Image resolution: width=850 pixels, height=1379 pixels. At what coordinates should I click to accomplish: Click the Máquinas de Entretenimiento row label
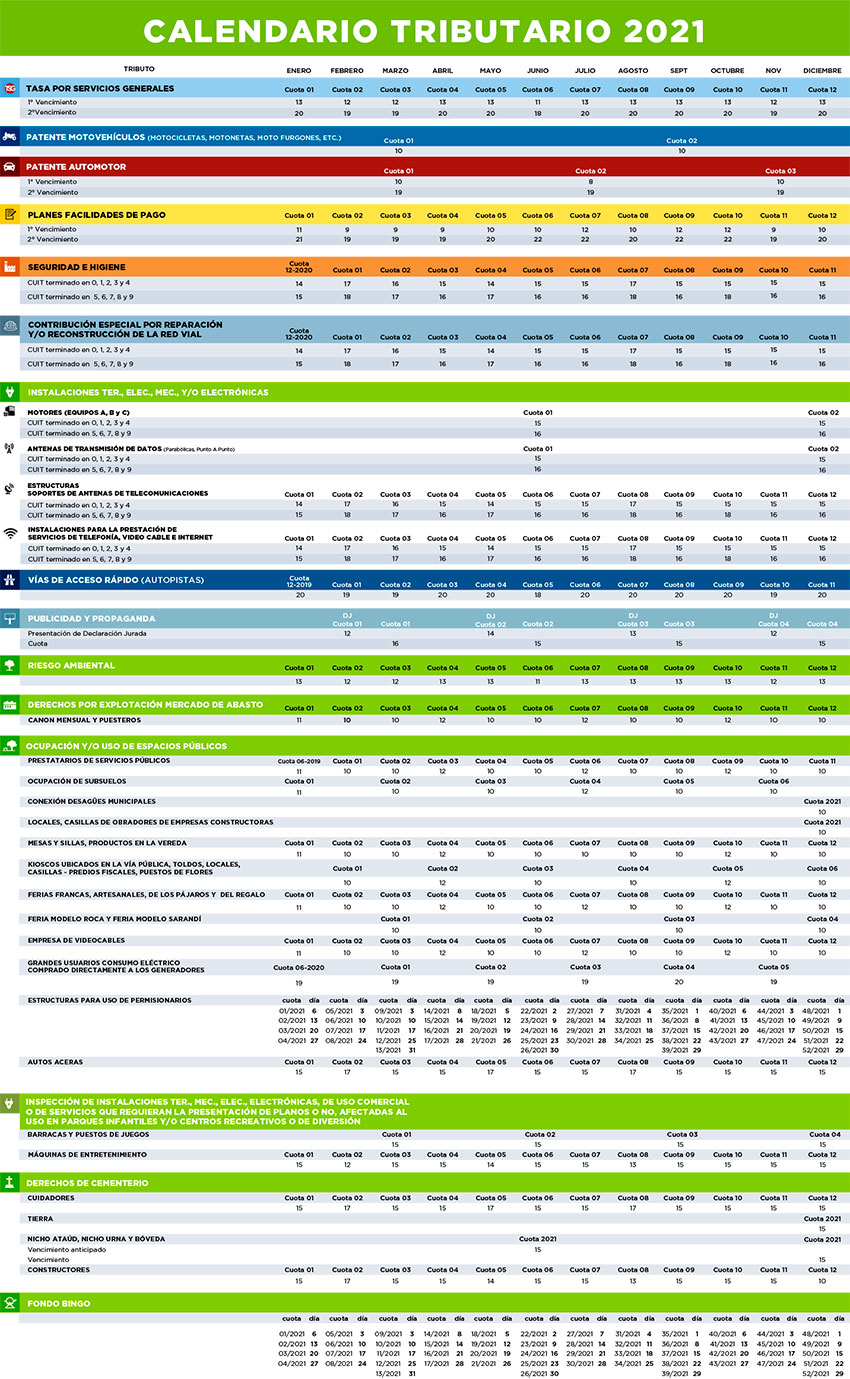87,1154
